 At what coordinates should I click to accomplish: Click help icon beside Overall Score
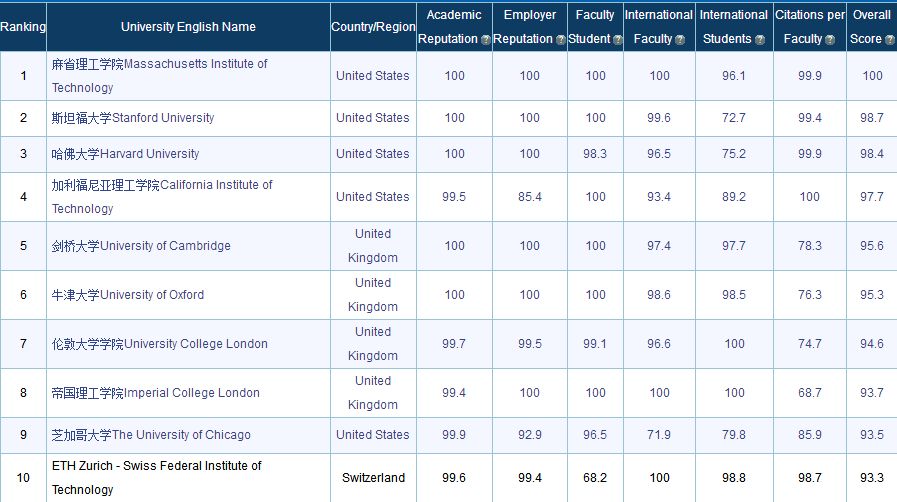890,40
